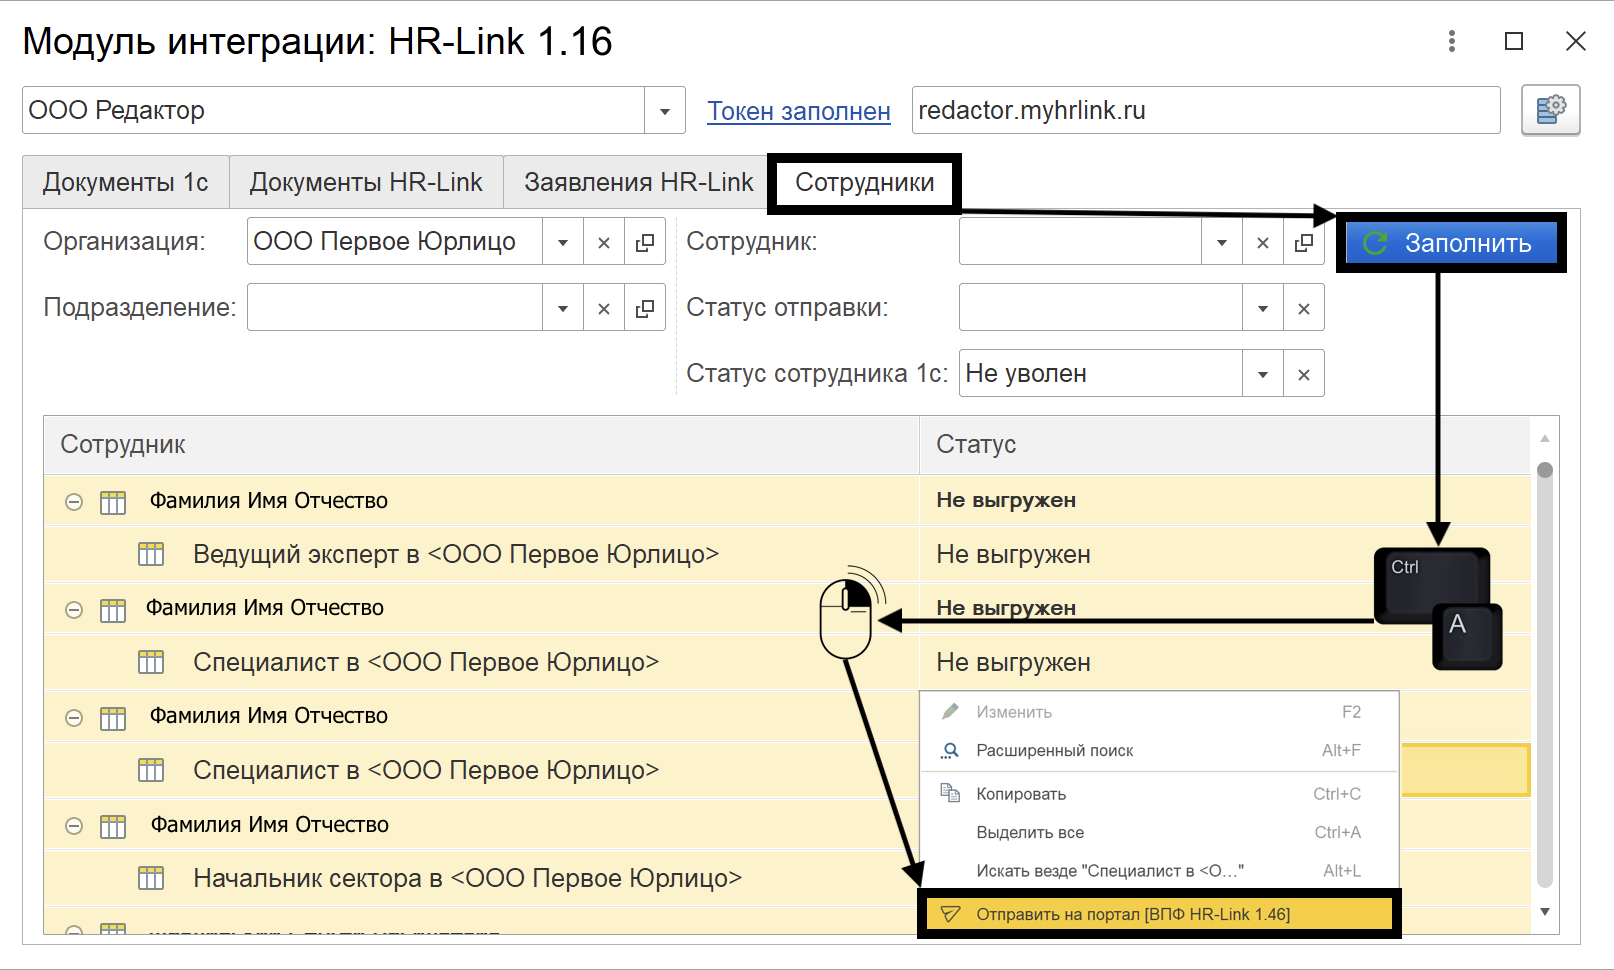Choose Отправить на портал menu item
Image resolution: width=1614 pixels, height=970 pixels.
point(1159,914)
